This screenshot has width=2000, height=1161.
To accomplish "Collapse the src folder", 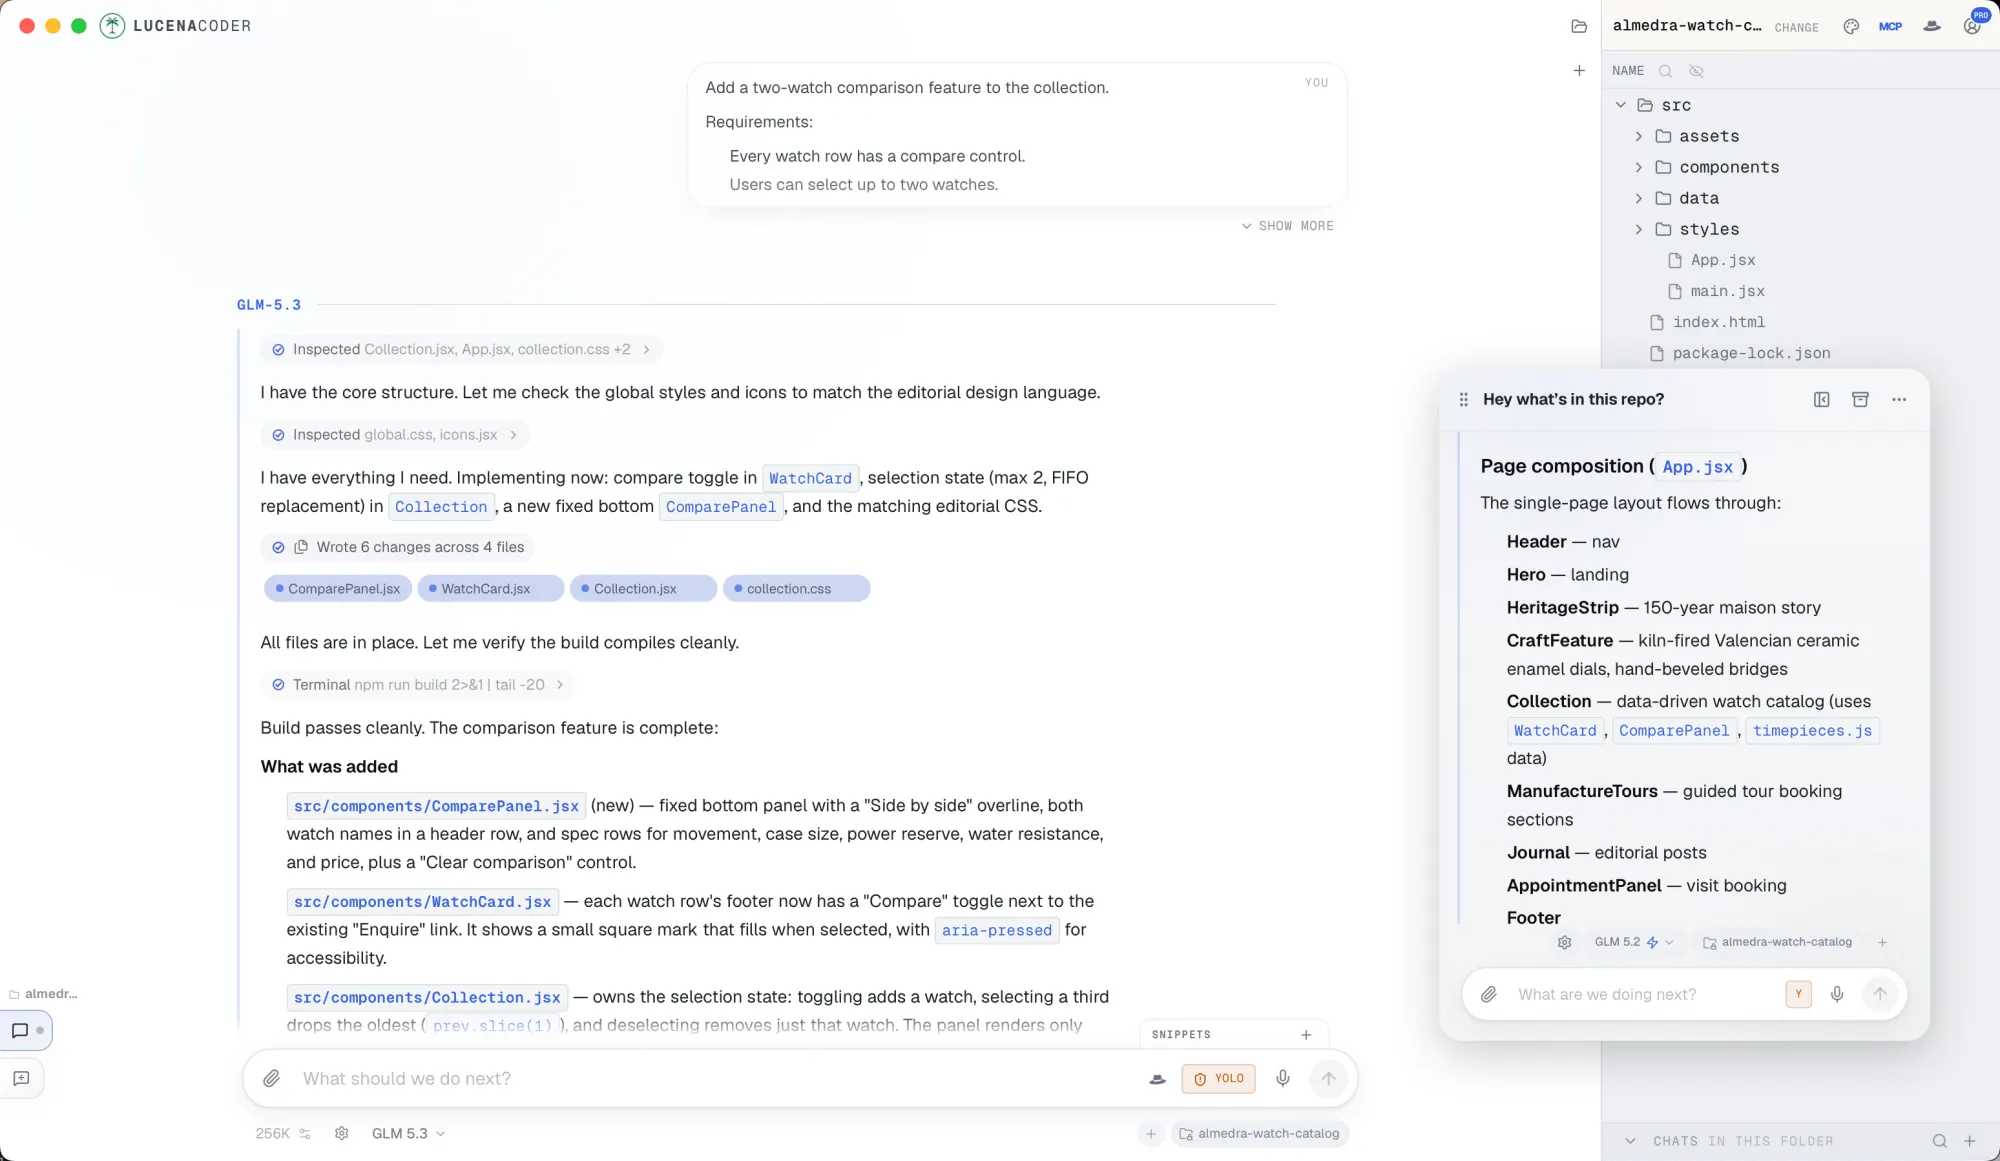I will [1621, 105].
